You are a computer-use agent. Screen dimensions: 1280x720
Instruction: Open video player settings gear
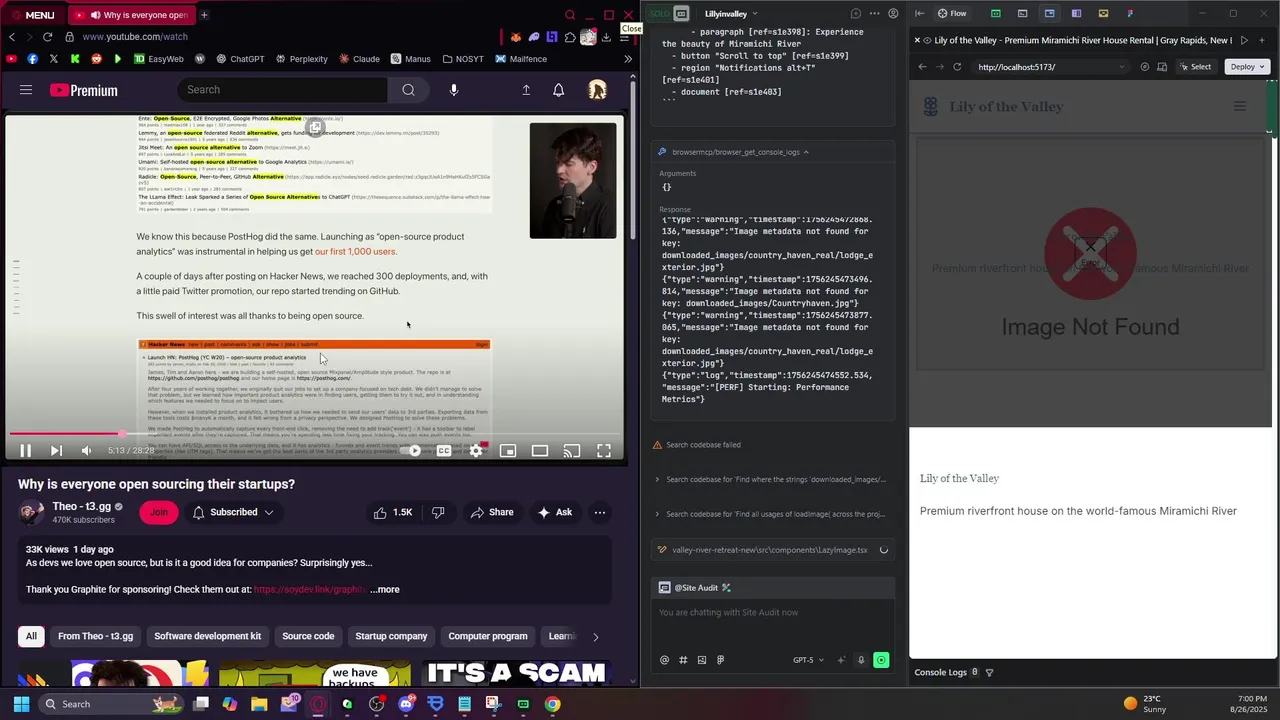point(476,451)
